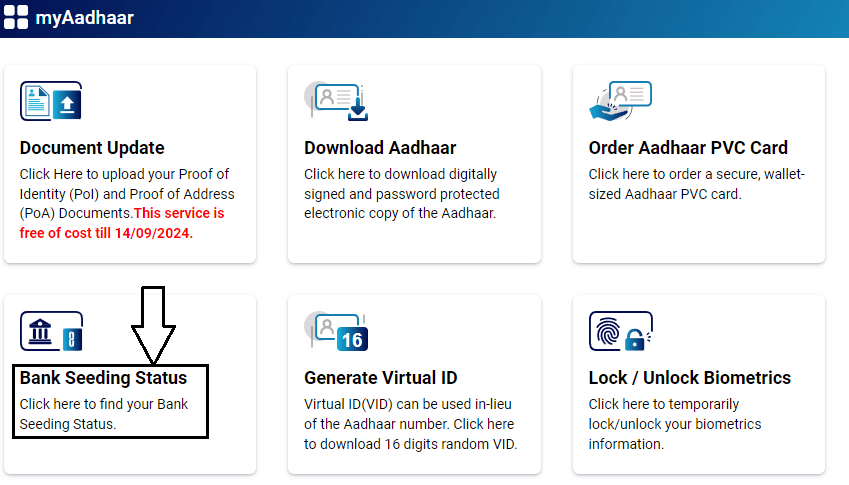Click the Document Update upload icon

click(x=51, y=101)
